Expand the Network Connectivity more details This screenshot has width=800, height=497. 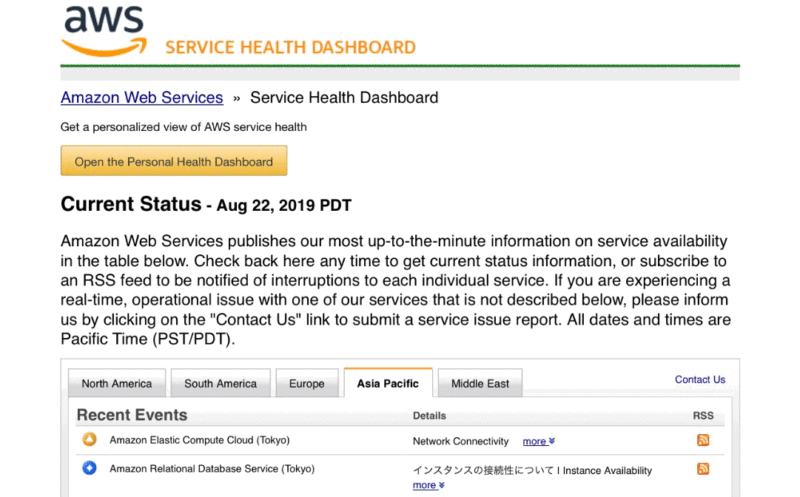tap(538, 441)
